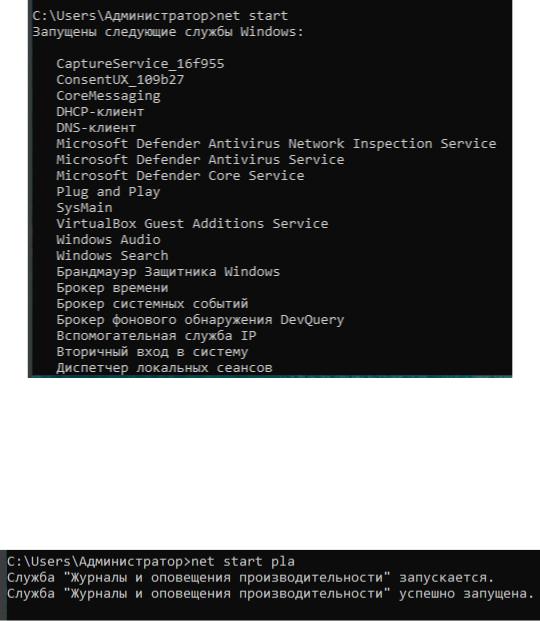Image resolution: width=540 pixels, height=621 pixels.
Task: Click Microsoft Defender Core Service entry
Action: [x=180, y=175]
